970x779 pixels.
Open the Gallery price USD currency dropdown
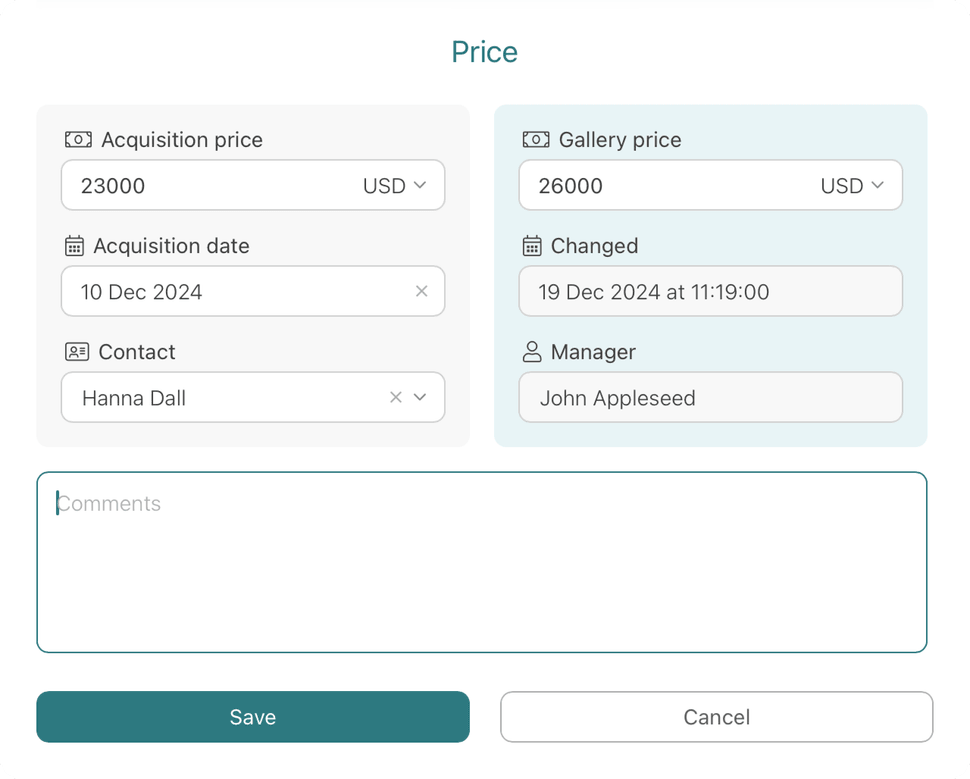point(853,186)
